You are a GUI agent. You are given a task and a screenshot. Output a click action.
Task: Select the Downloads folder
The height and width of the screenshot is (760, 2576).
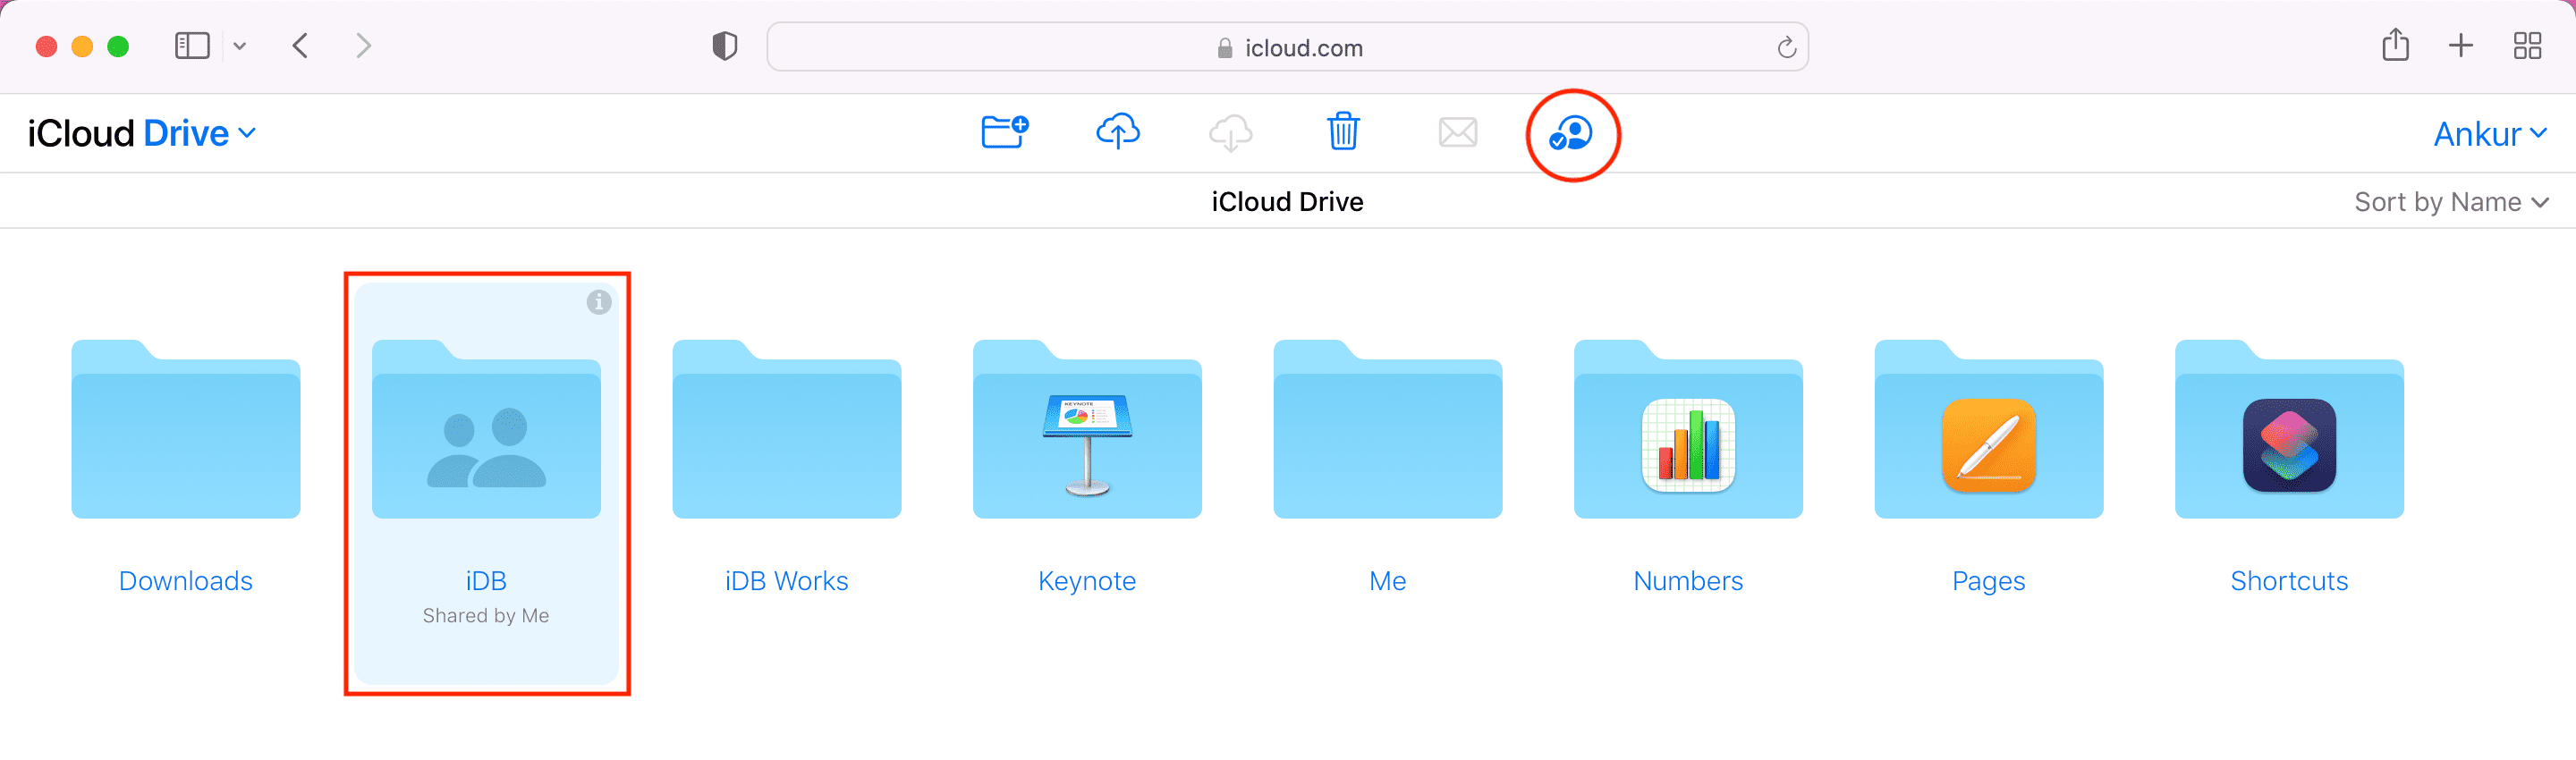(186, 429)
